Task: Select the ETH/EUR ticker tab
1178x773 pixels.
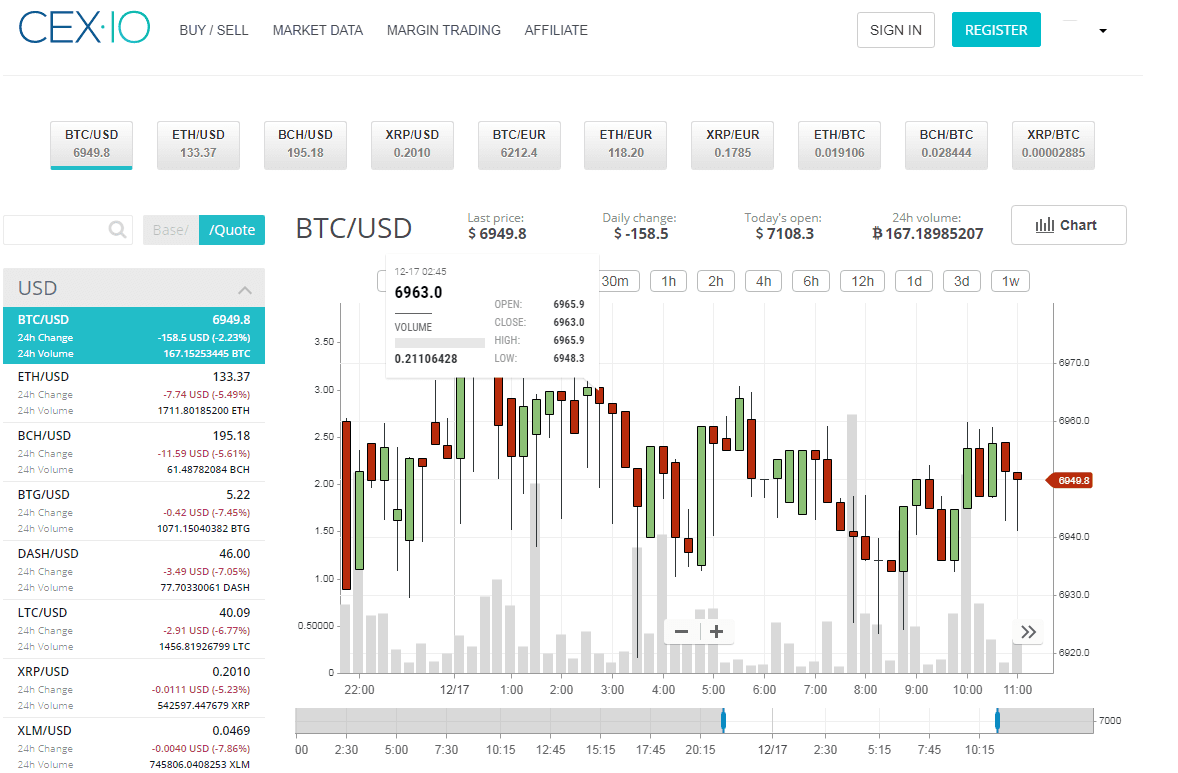Action: [x=626, y=145]
